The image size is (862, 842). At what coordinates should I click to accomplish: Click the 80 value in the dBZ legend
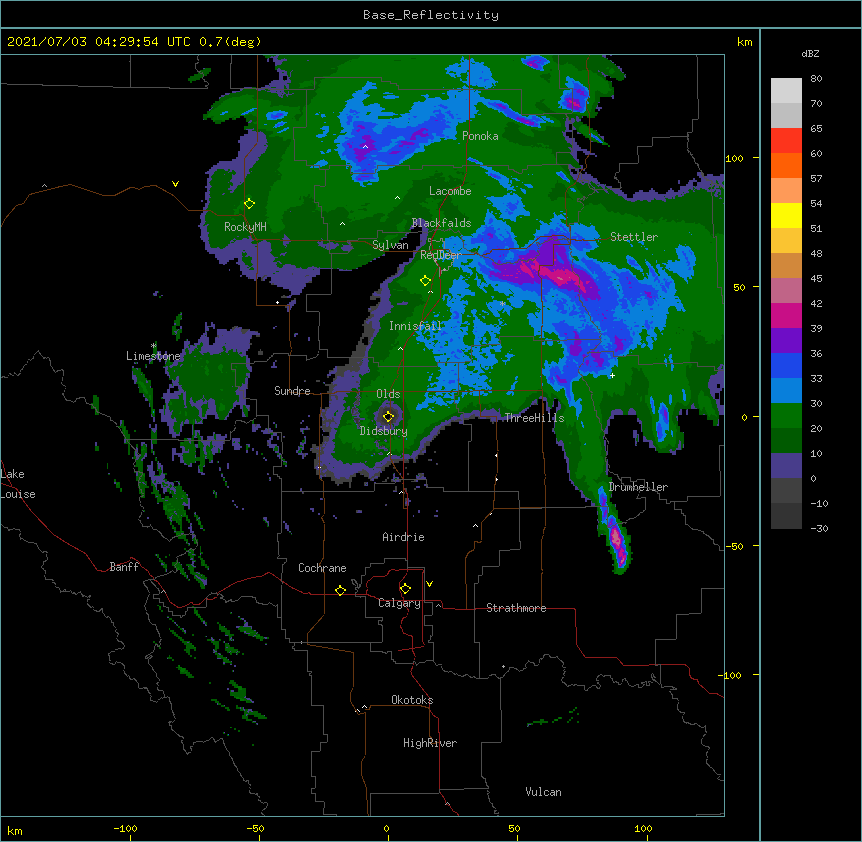click(x=816, y=79)
